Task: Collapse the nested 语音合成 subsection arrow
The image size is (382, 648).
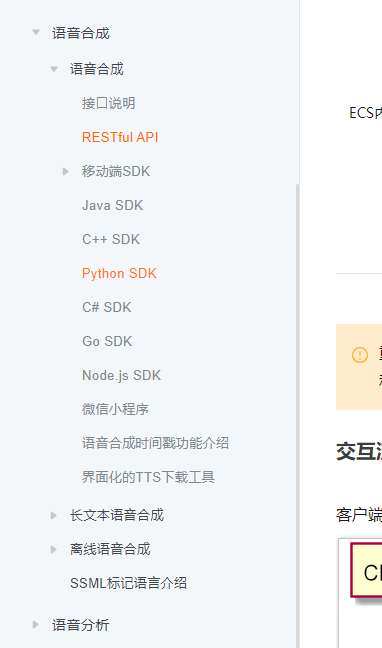Action: pos(54,69)
